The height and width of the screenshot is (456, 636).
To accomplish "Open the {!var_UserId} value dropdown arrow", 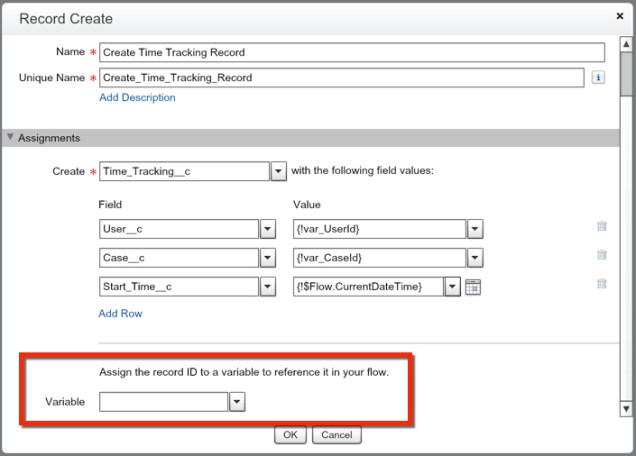I will pyautogui.click(x=475, y=229).
